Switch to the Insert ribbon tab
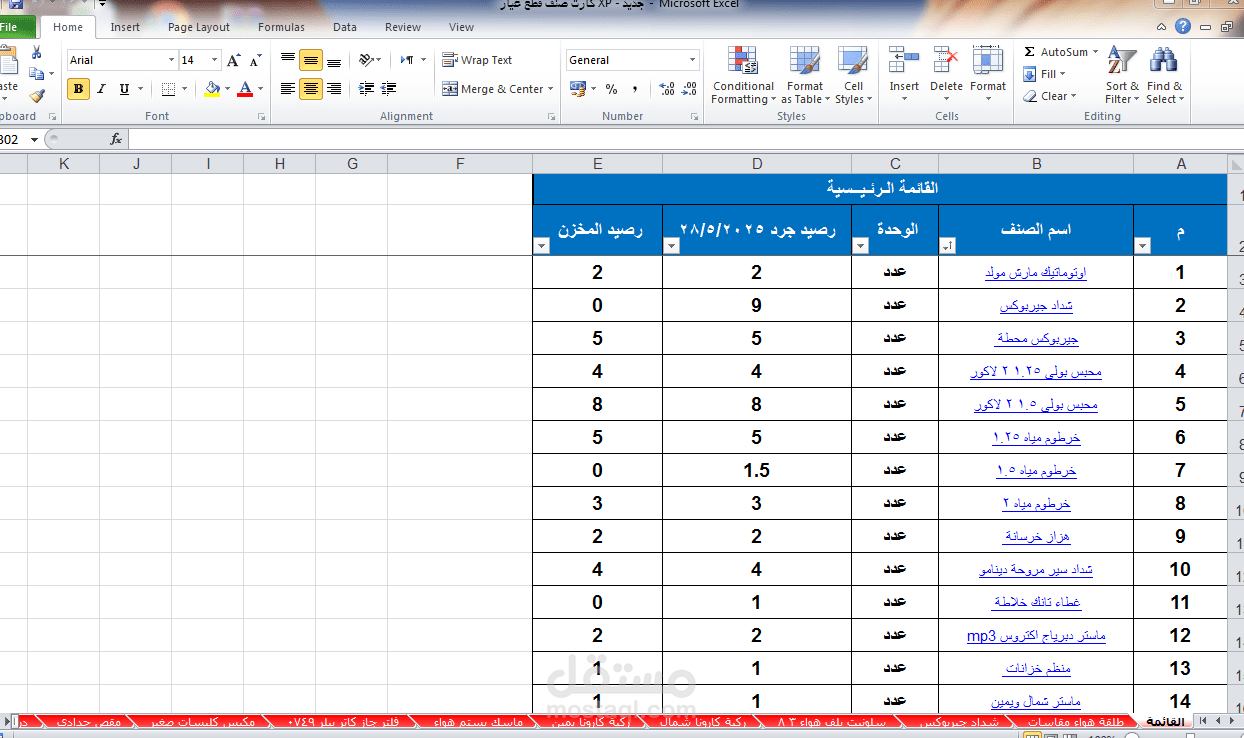Image resolution: width=1244 pixels, height=738 pixels. coord(125,27)
